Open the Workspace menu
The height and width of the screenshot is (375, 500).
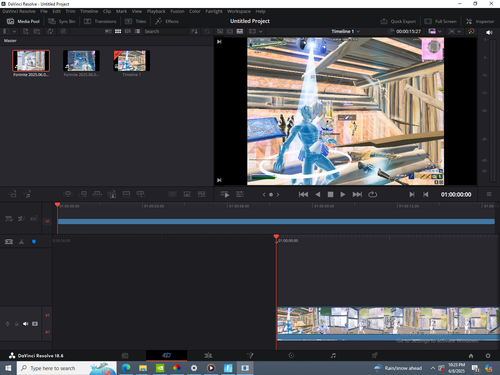click(239, 11)
